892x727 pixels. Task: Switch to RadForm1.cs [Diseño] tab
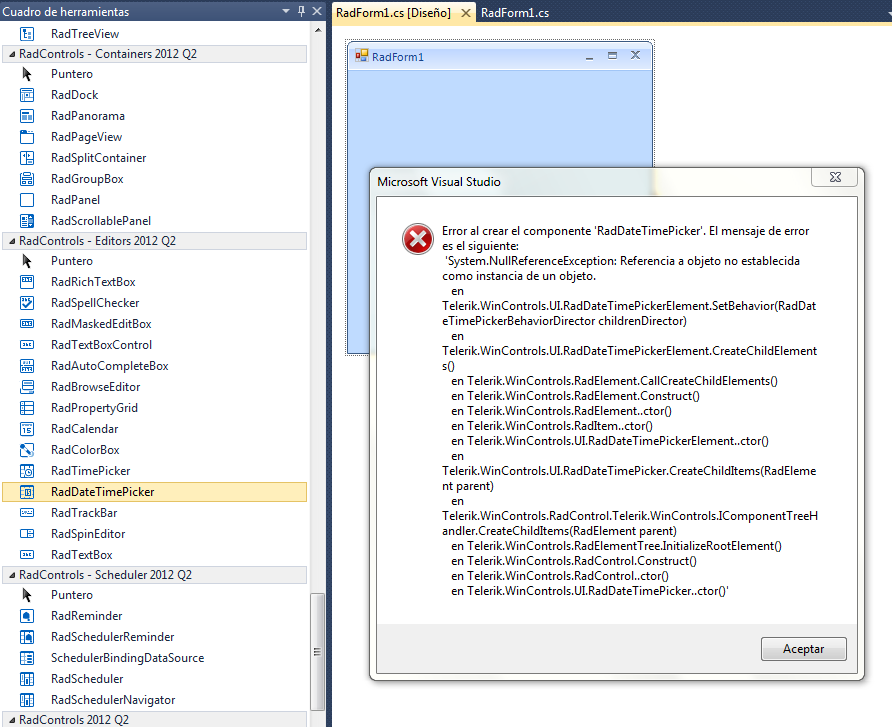[393, 13]
